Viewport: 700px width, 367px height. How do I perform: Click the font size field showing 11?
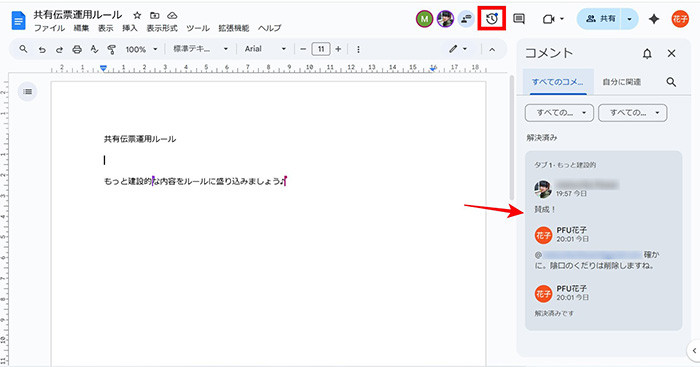click(x=321, y=49)
